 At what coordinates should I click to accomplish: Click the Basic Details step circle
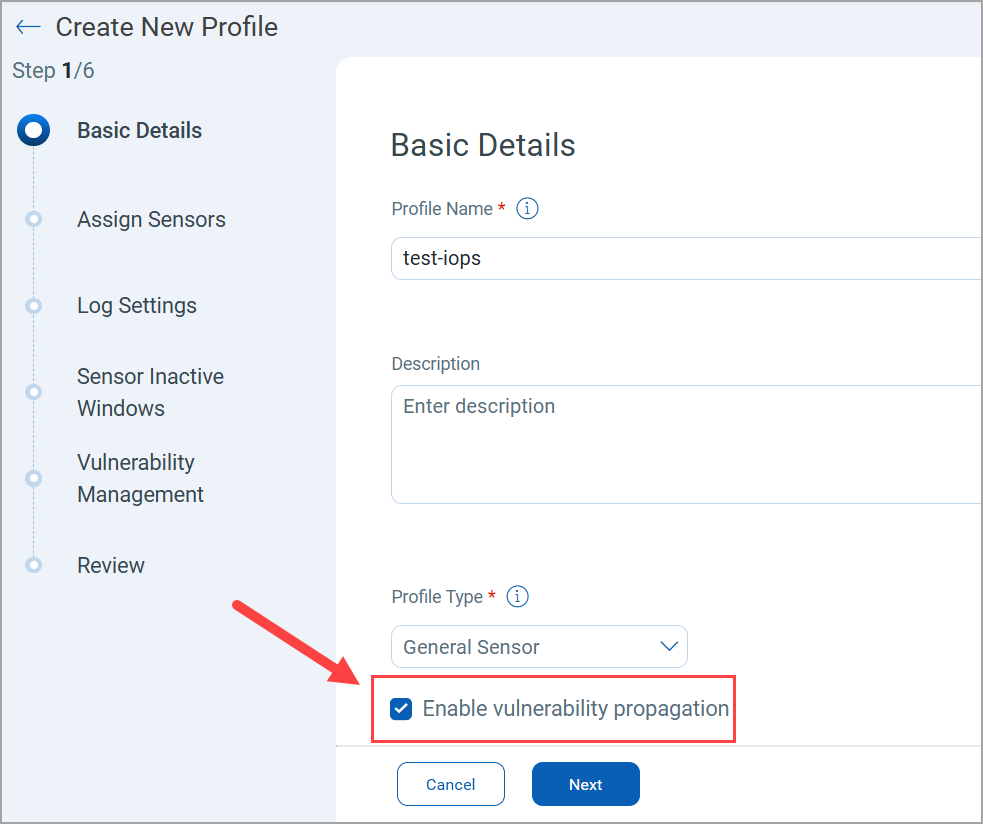(x=34, y=131)
